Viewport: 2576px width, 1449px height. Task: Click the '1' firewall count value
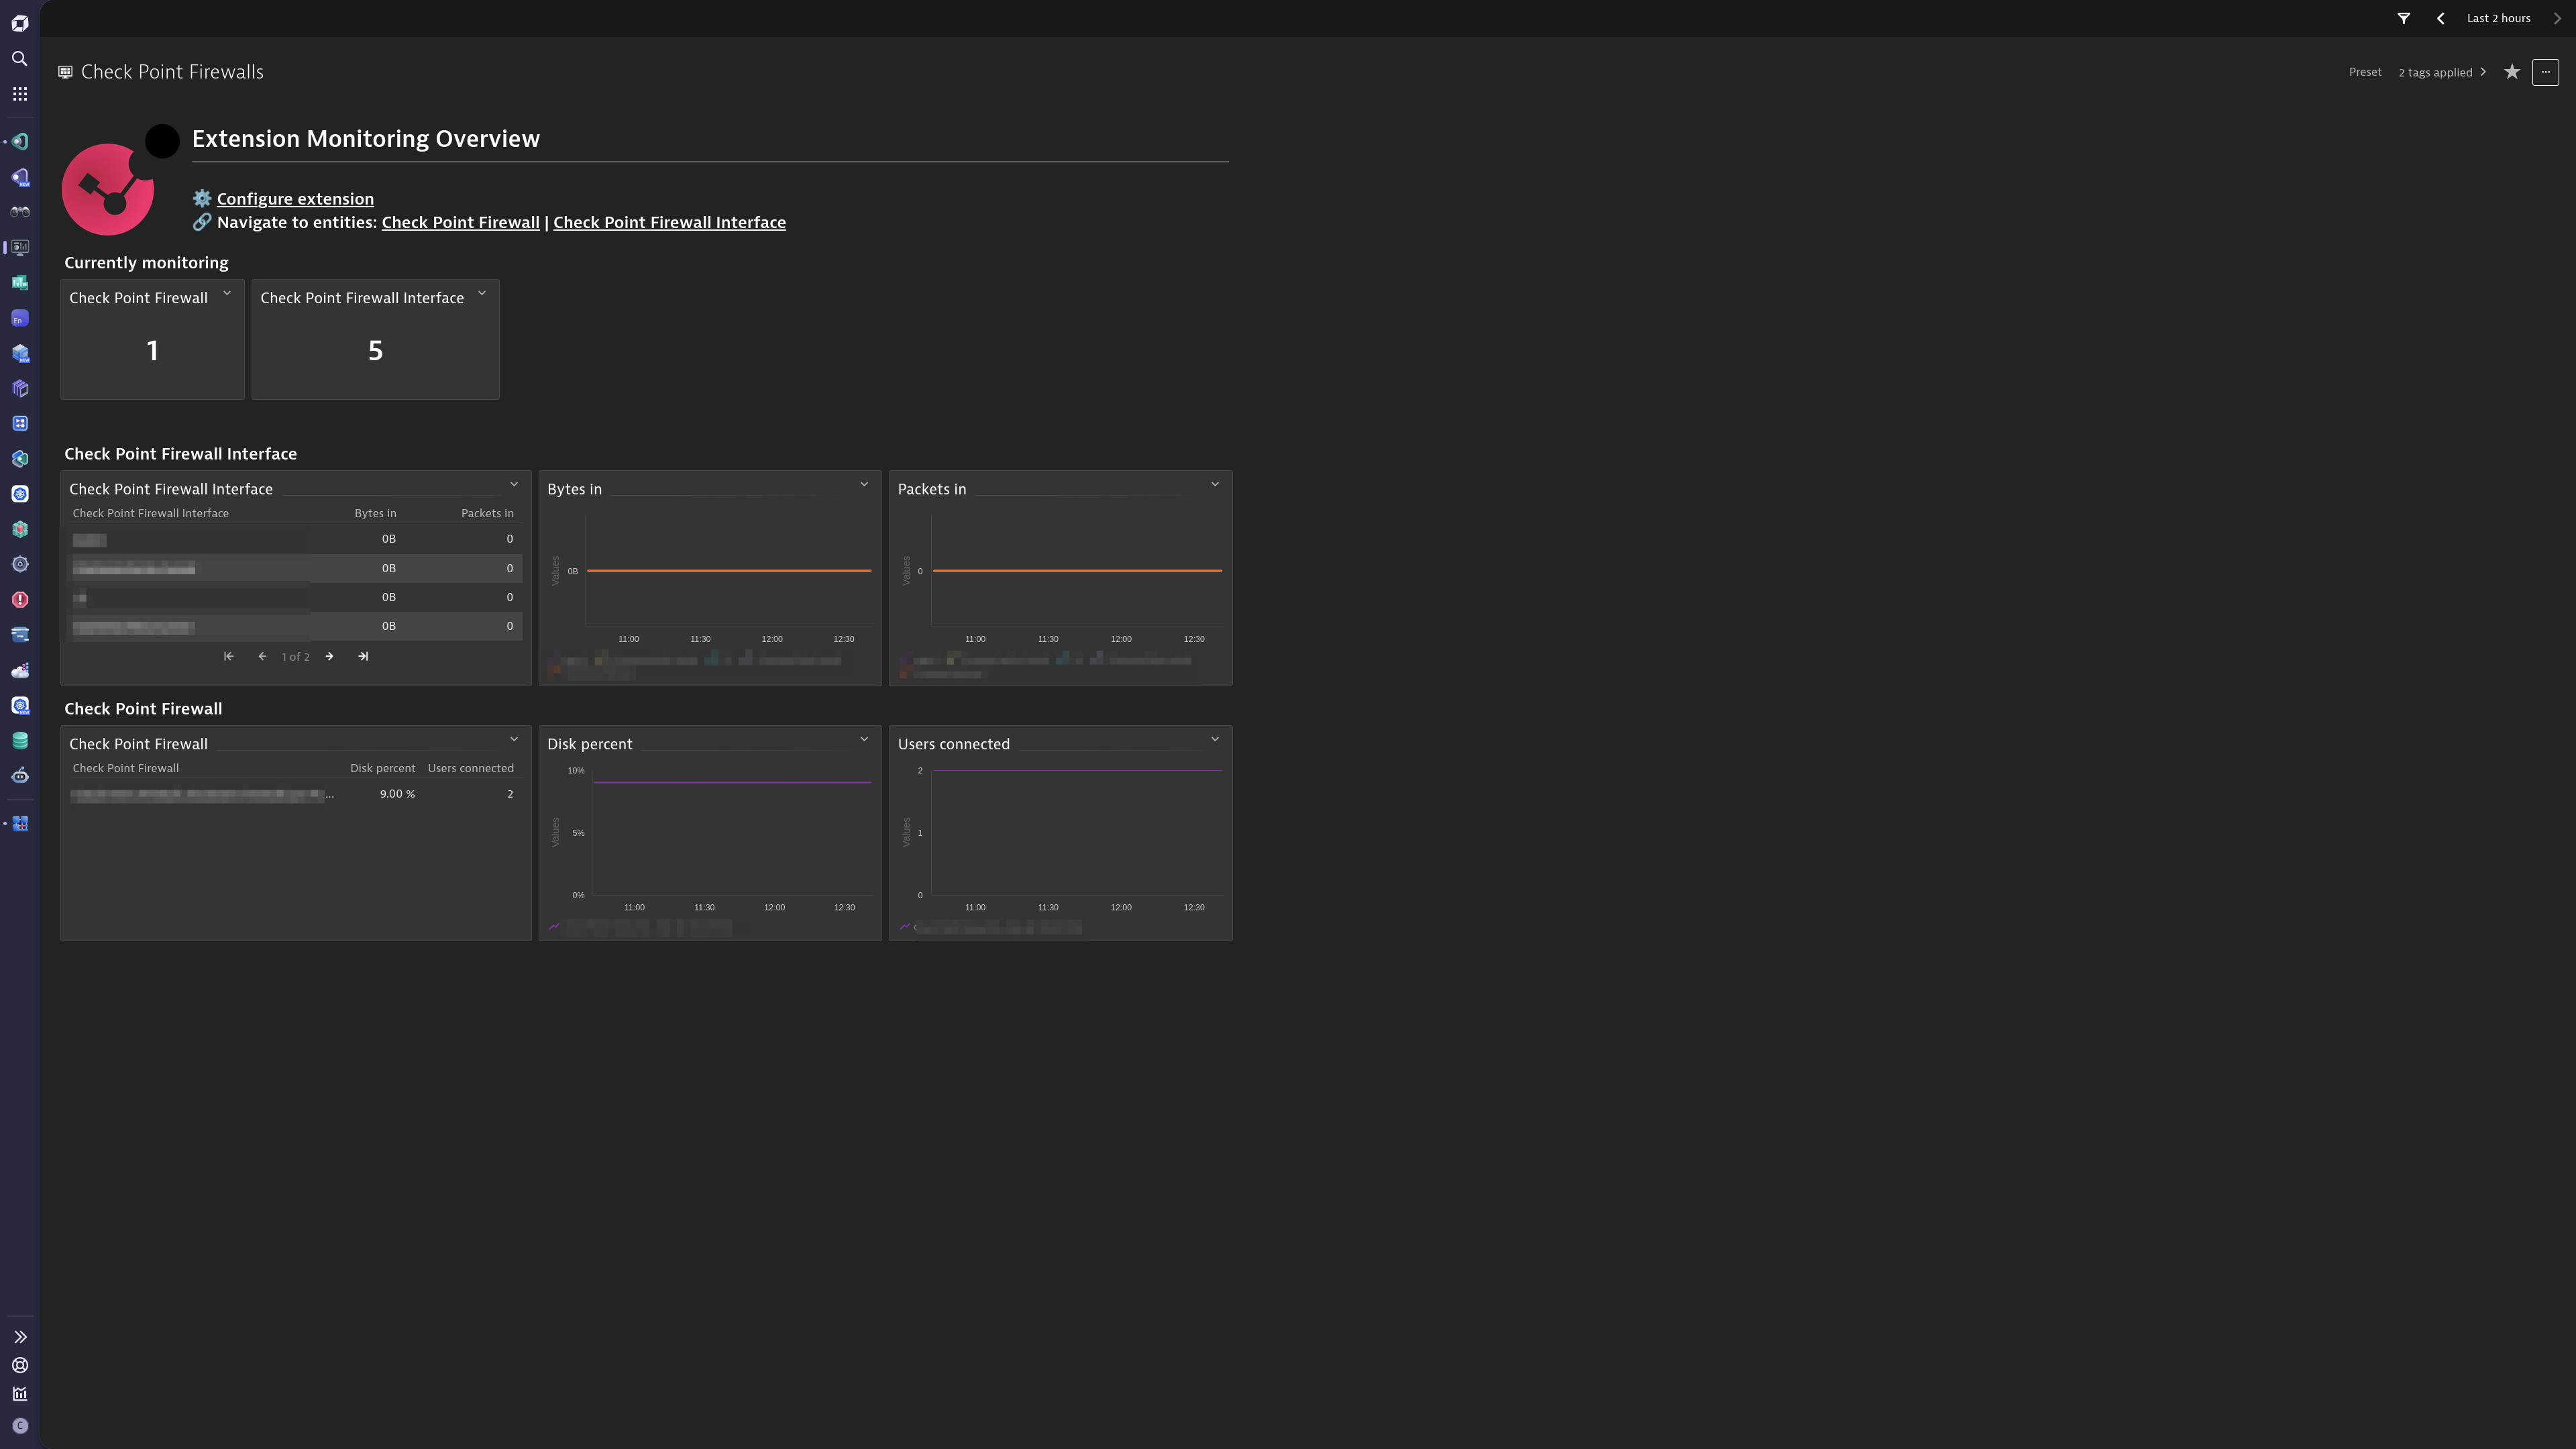pos(152,350)
